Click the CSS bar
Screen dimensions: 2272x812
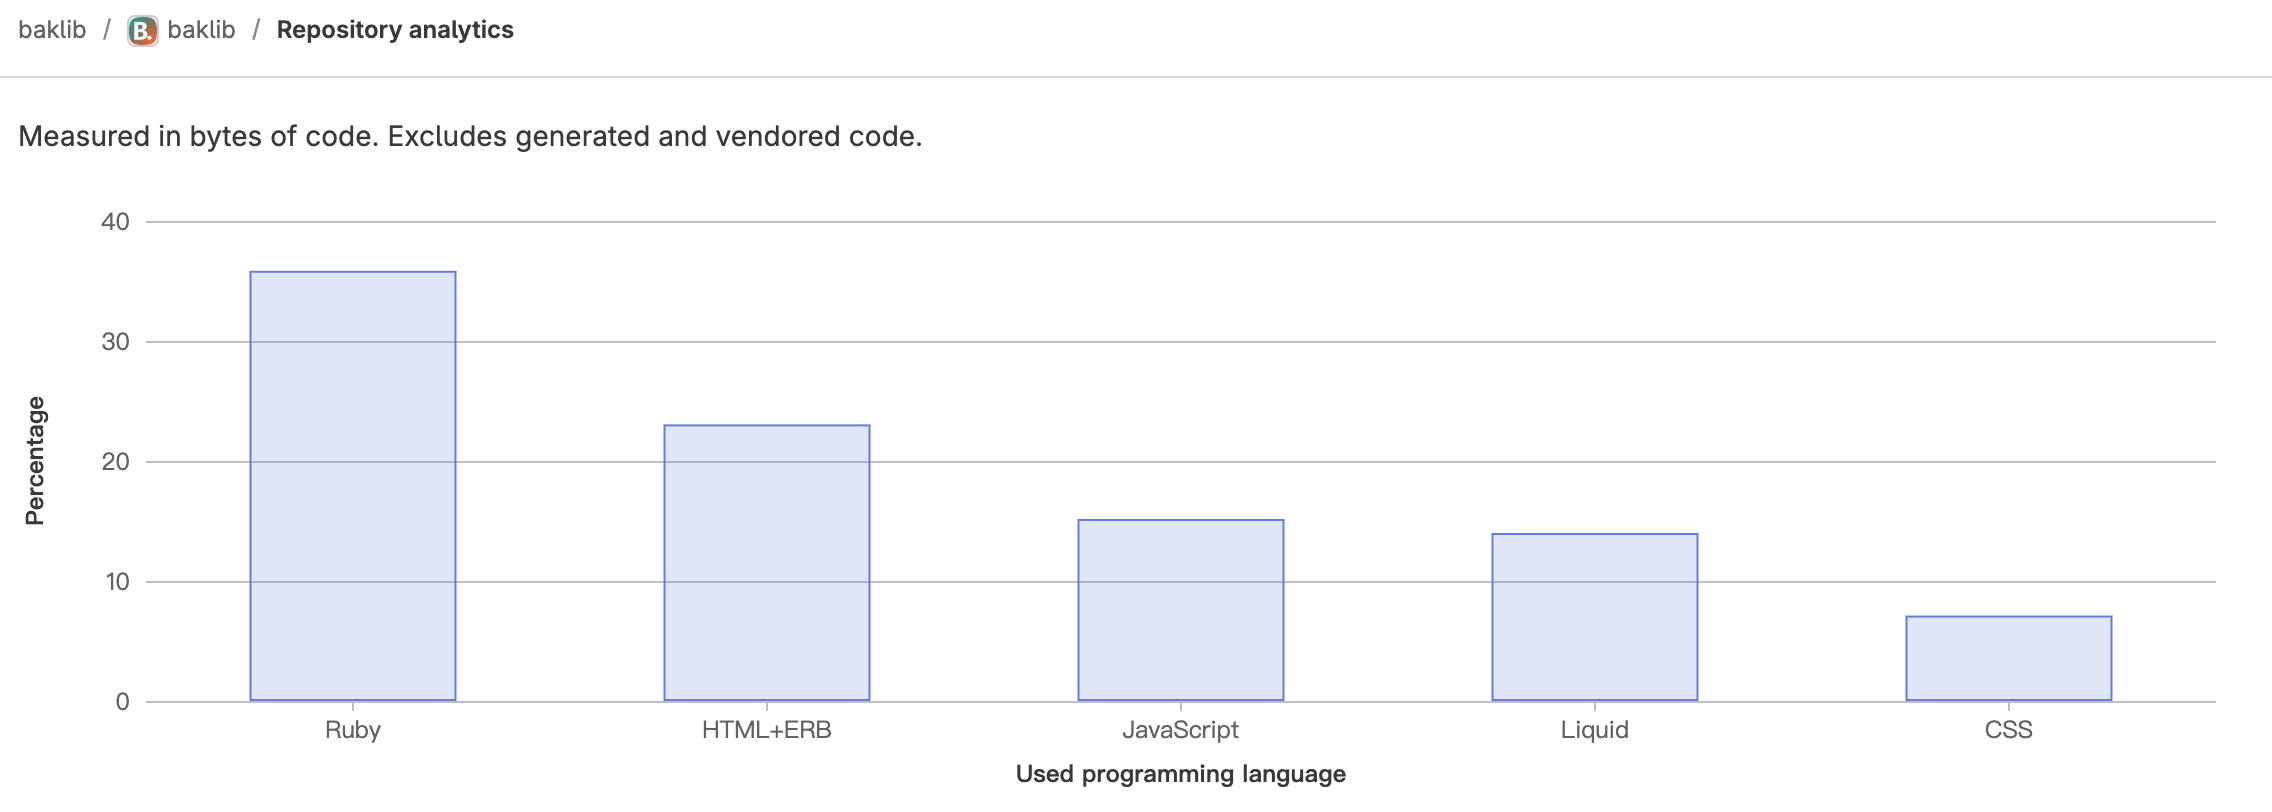2009,658
